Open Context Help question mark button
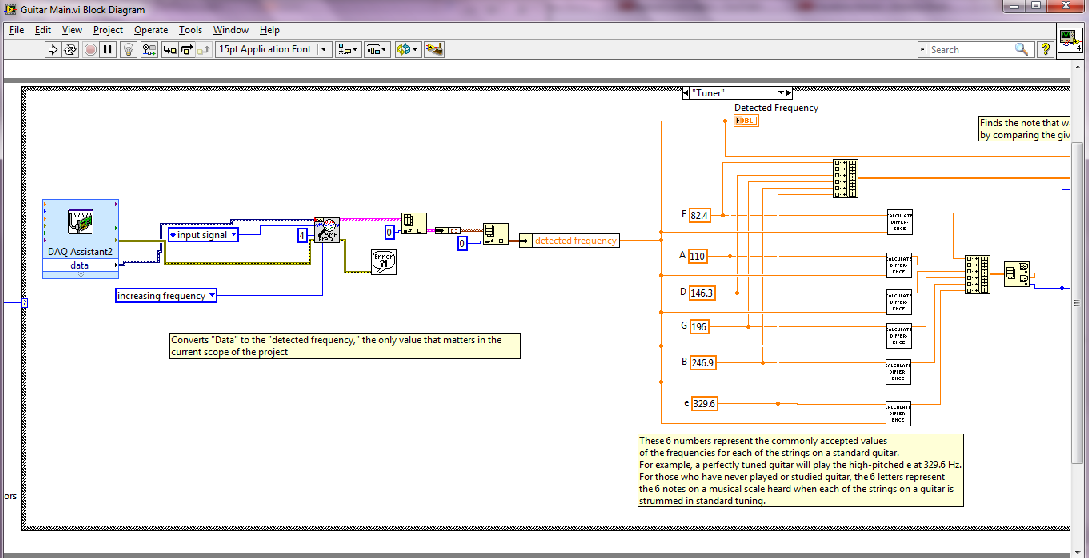Image resolution: width=1089 pixels, height=558 pixels. click(1045, 49)
